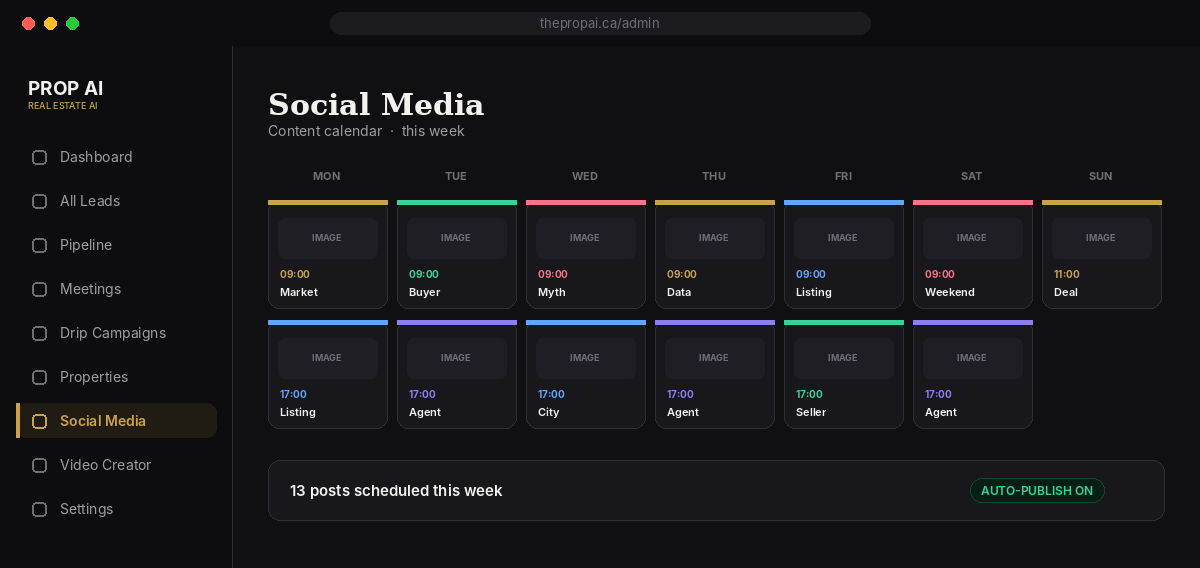The width and height of the screenshot is (1200, 568).
Task: Click the Social Media page heading
Action: coord(376,104)
